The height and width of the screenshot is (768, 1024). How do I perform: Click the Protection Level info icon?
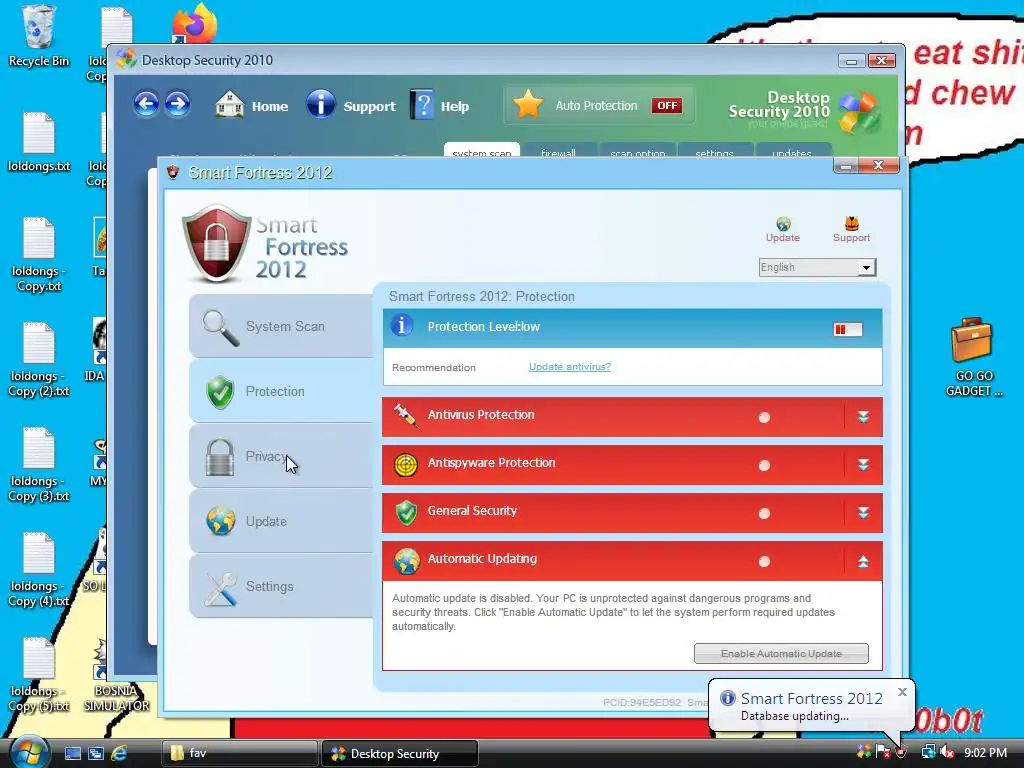(402, 325)
